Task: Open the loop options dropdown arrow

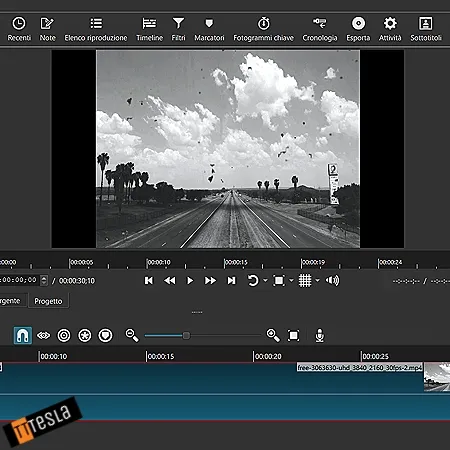Action: coord(265,281)
